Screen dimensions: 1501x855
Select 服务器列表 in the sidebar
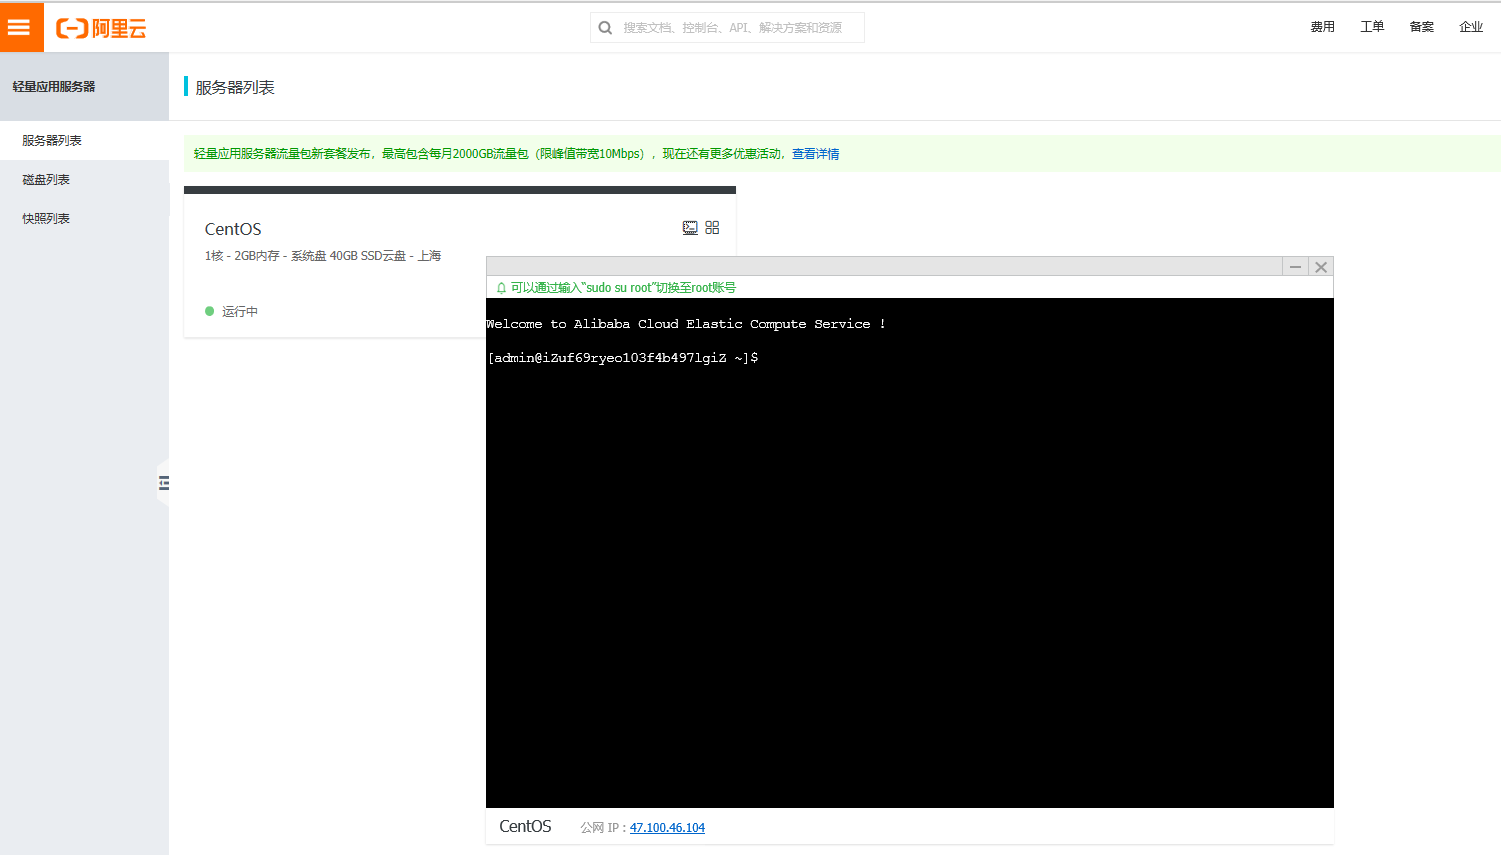coord(84,140)
